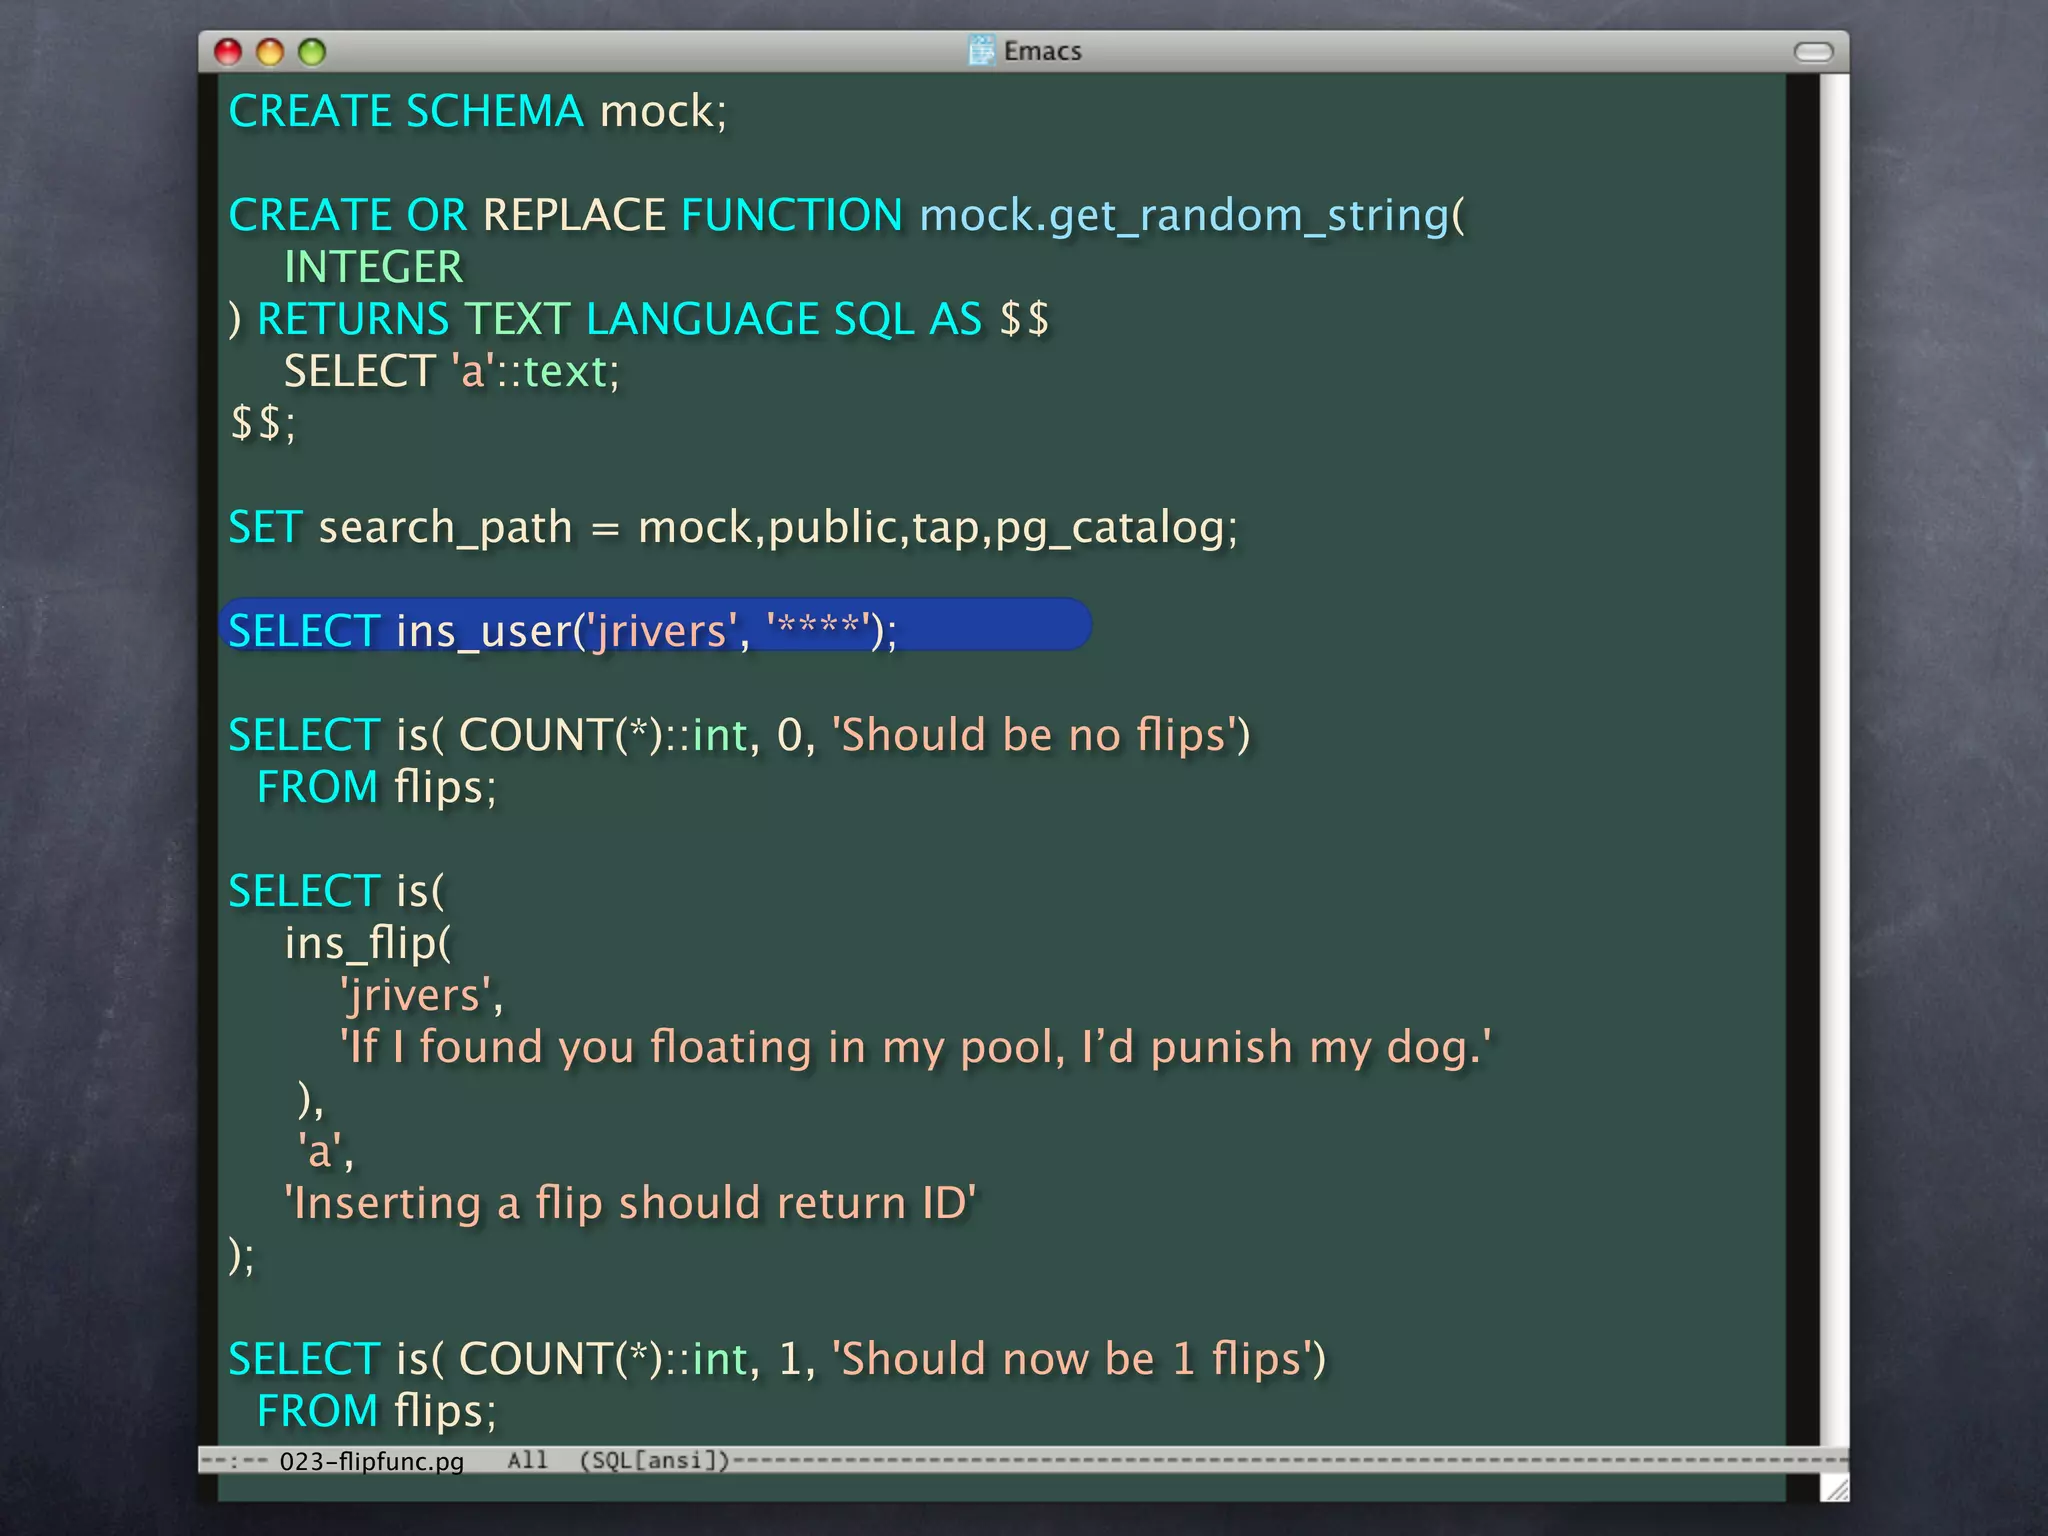The height and width of the screenshot is (1536, 2048).
Task: Click the ins_flip( function call
Action: (368, 943)
